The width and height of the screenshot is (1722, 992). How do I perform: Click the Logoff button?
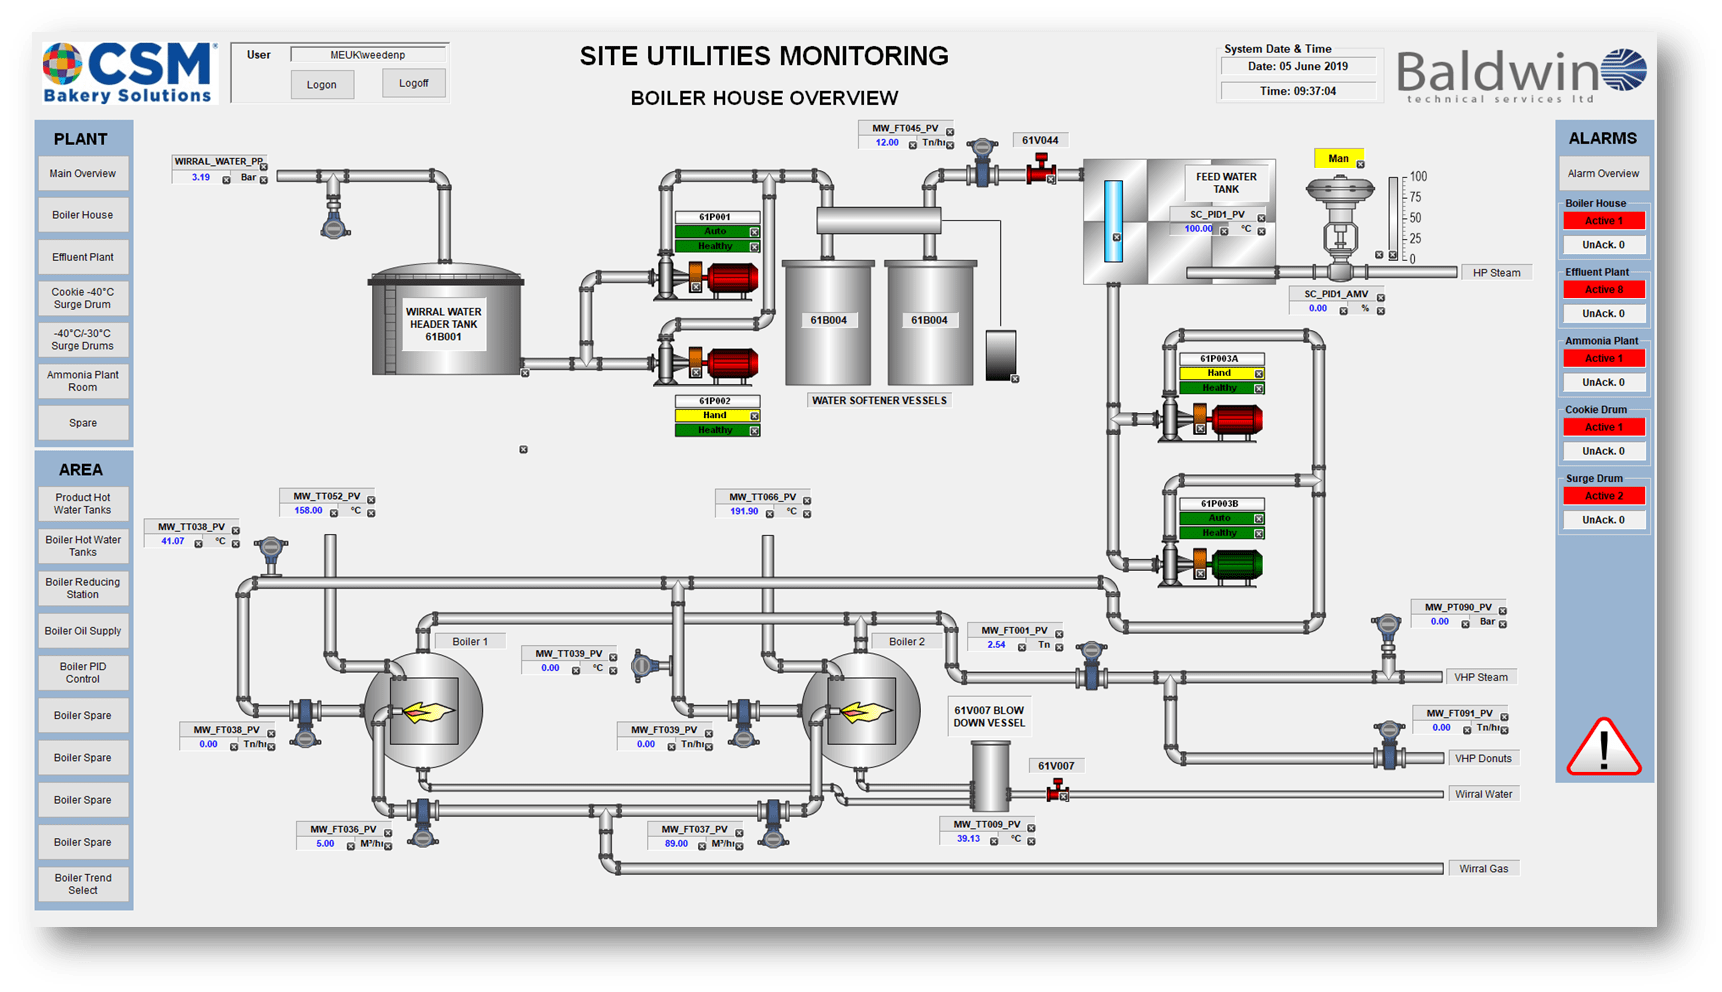pyautogui.click(x=414, y=84)
